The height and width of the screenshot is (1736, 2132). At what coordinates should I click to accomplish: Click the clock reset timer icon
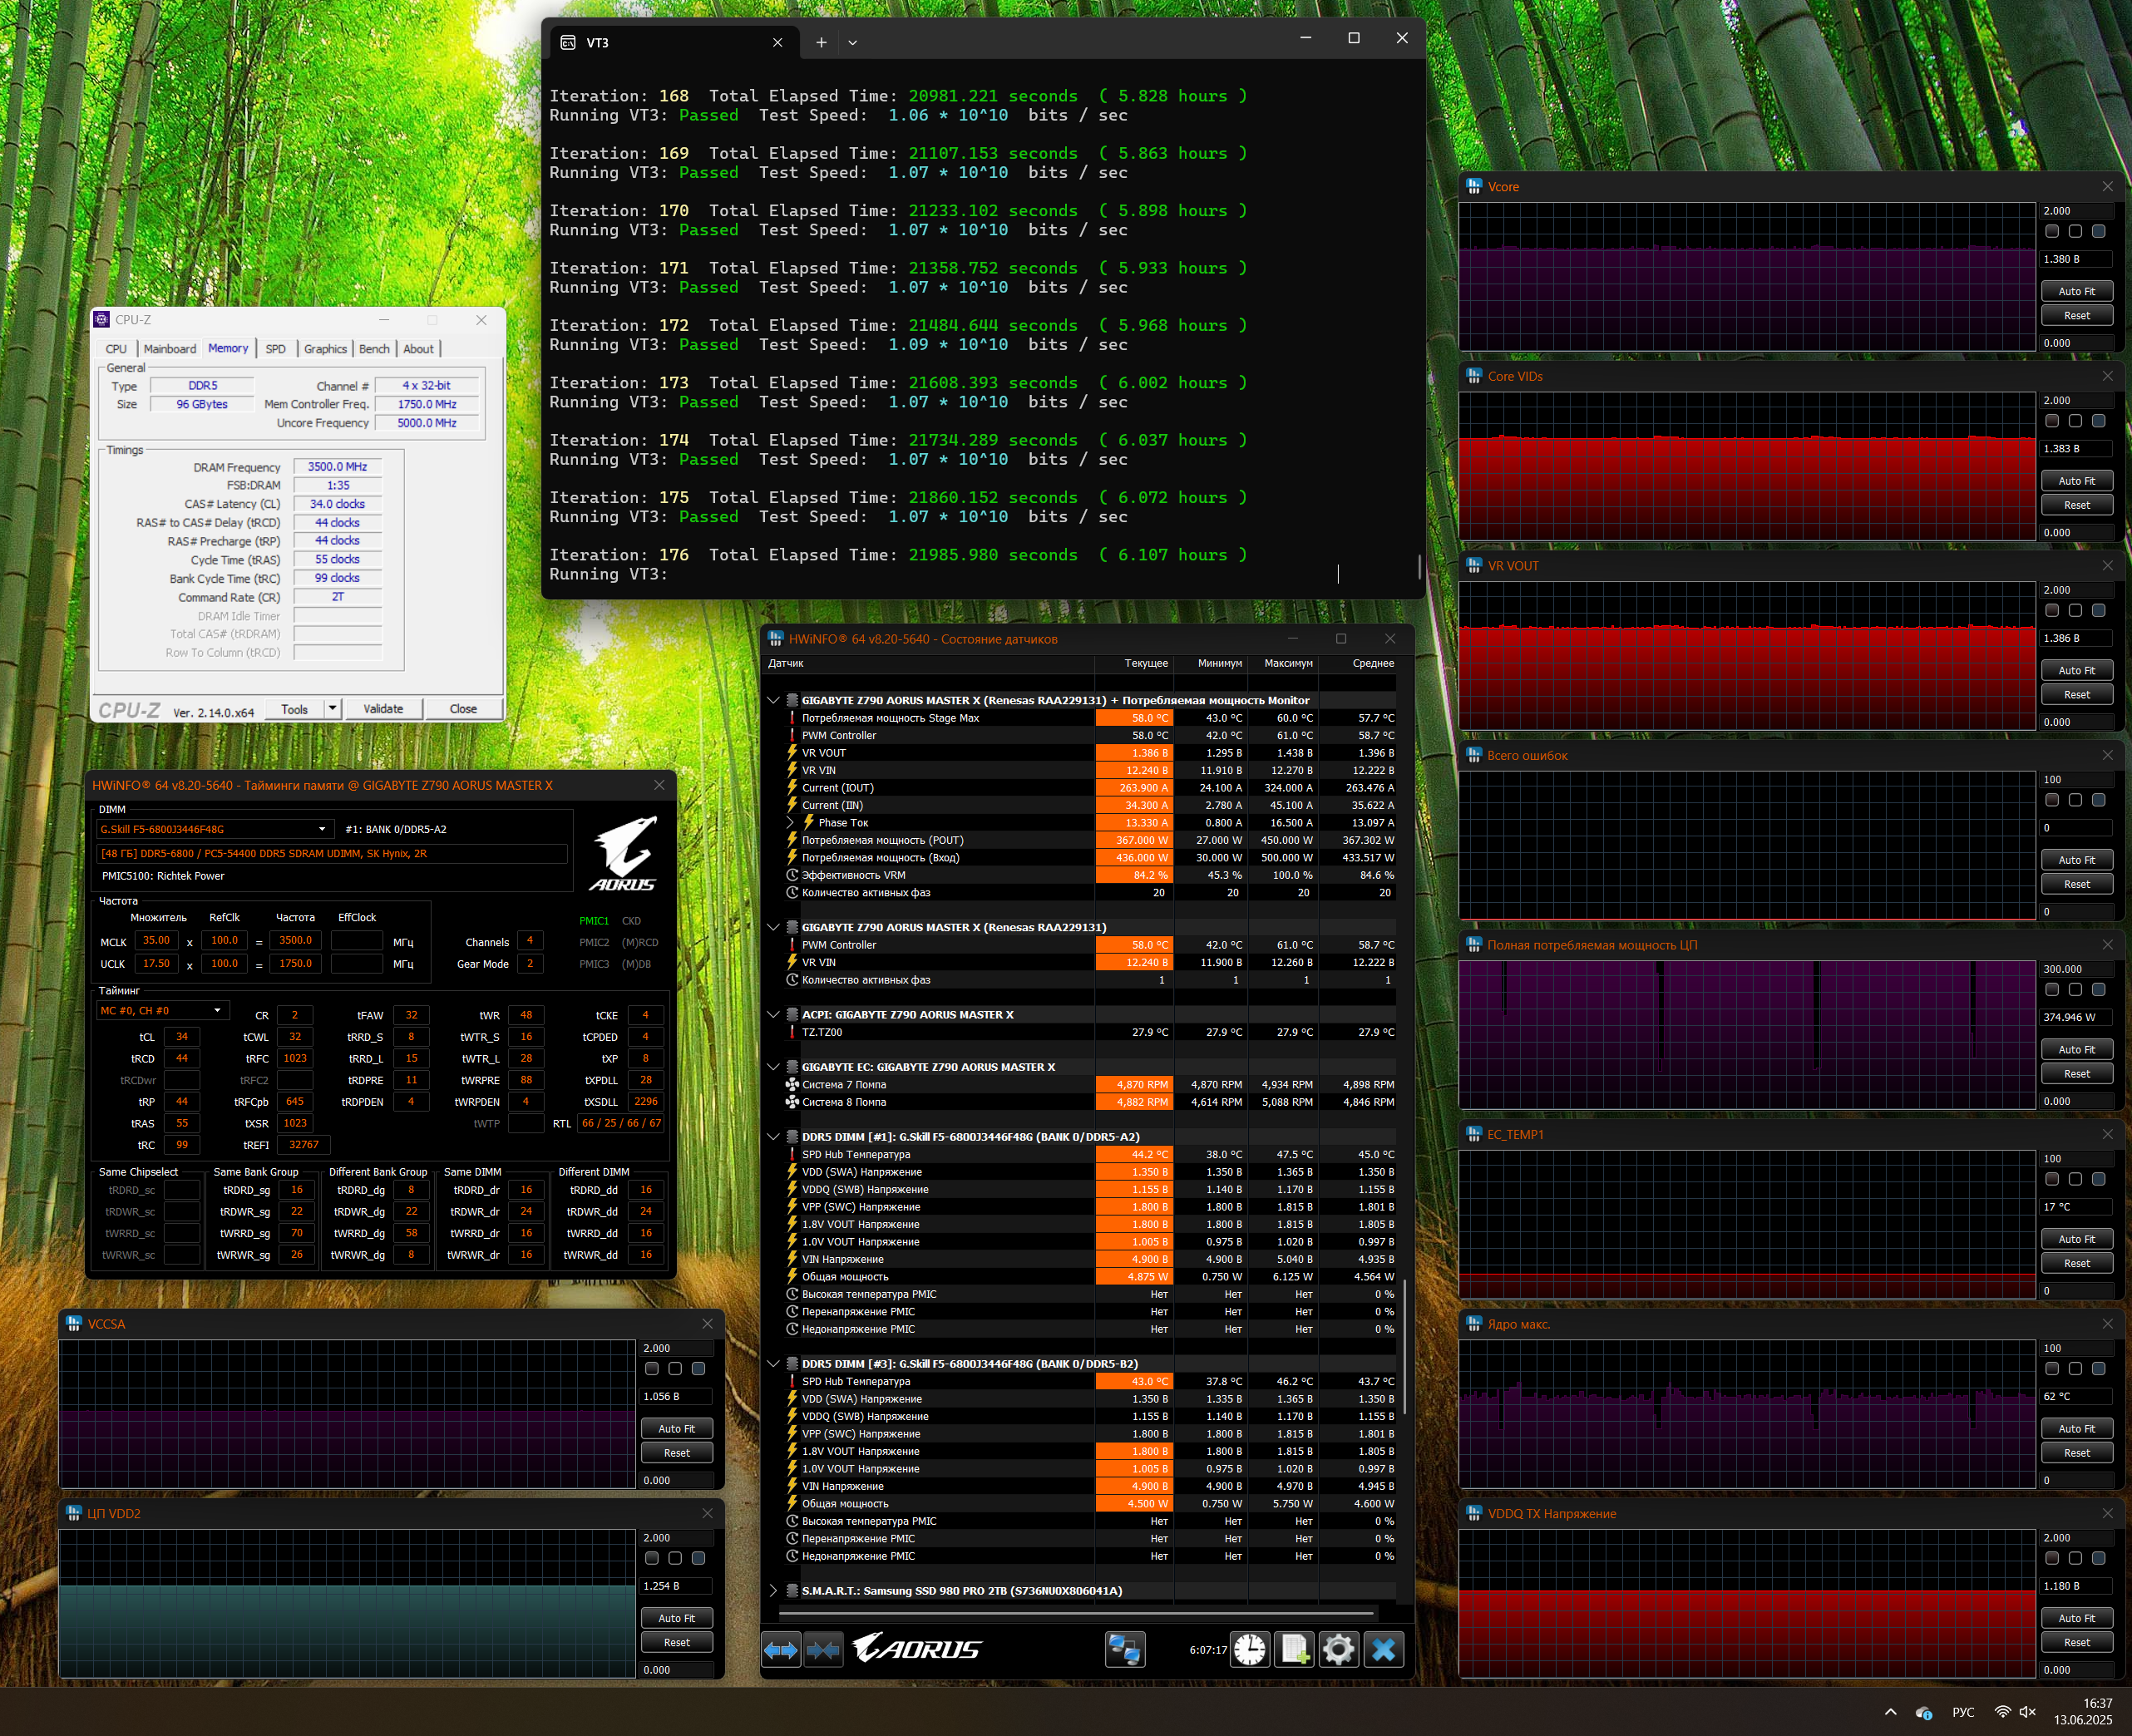[x=1249, y=1649]
